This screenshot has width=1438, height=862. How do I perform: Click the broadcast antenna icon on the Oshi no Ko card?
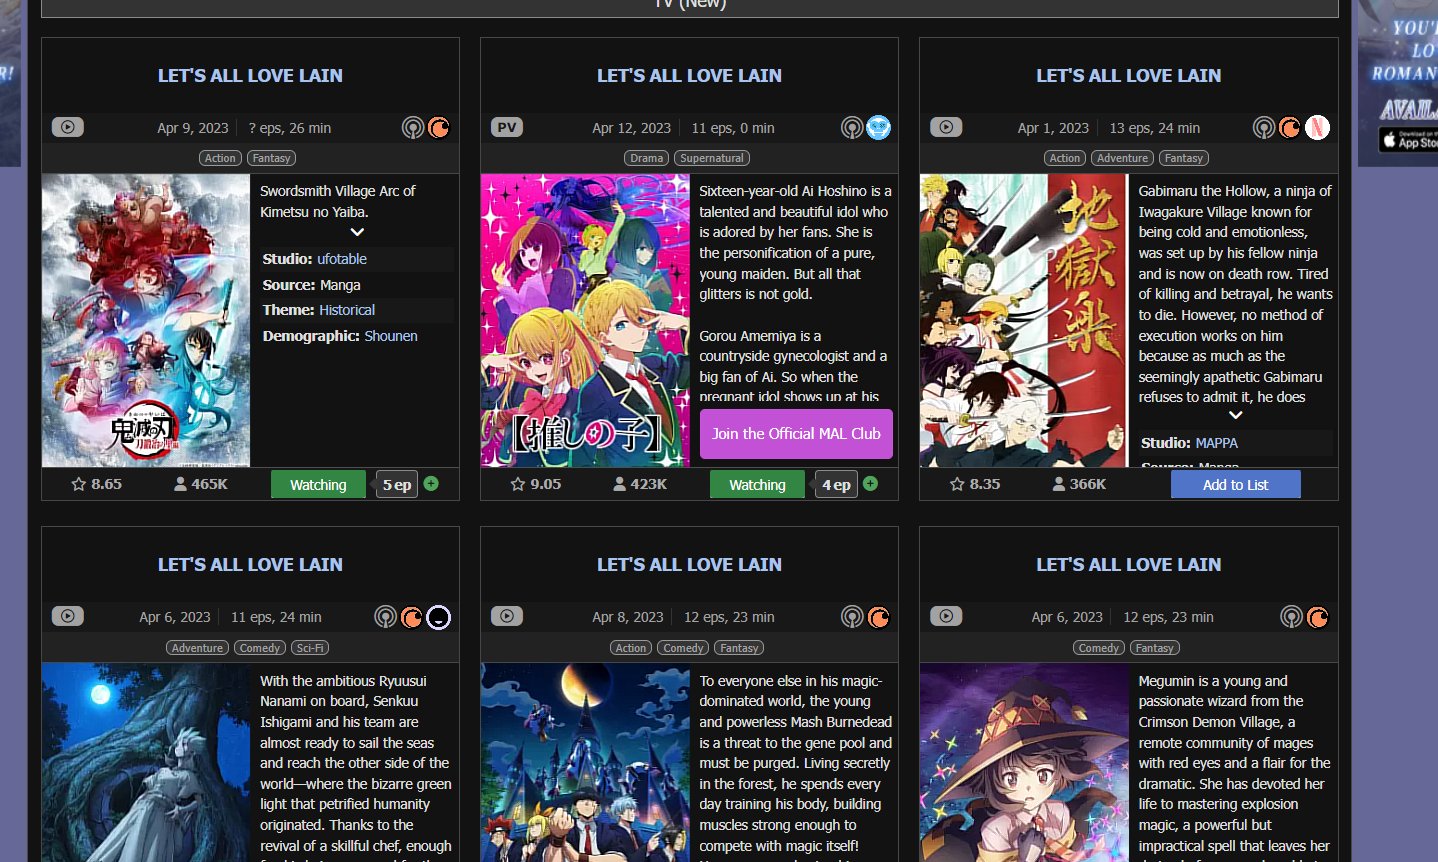851,127
